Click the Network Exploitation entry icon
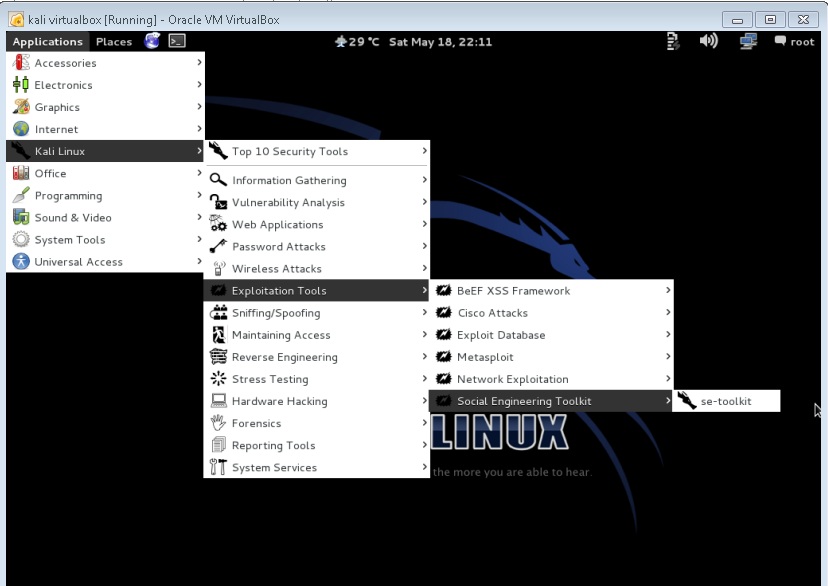 point(444,379)
